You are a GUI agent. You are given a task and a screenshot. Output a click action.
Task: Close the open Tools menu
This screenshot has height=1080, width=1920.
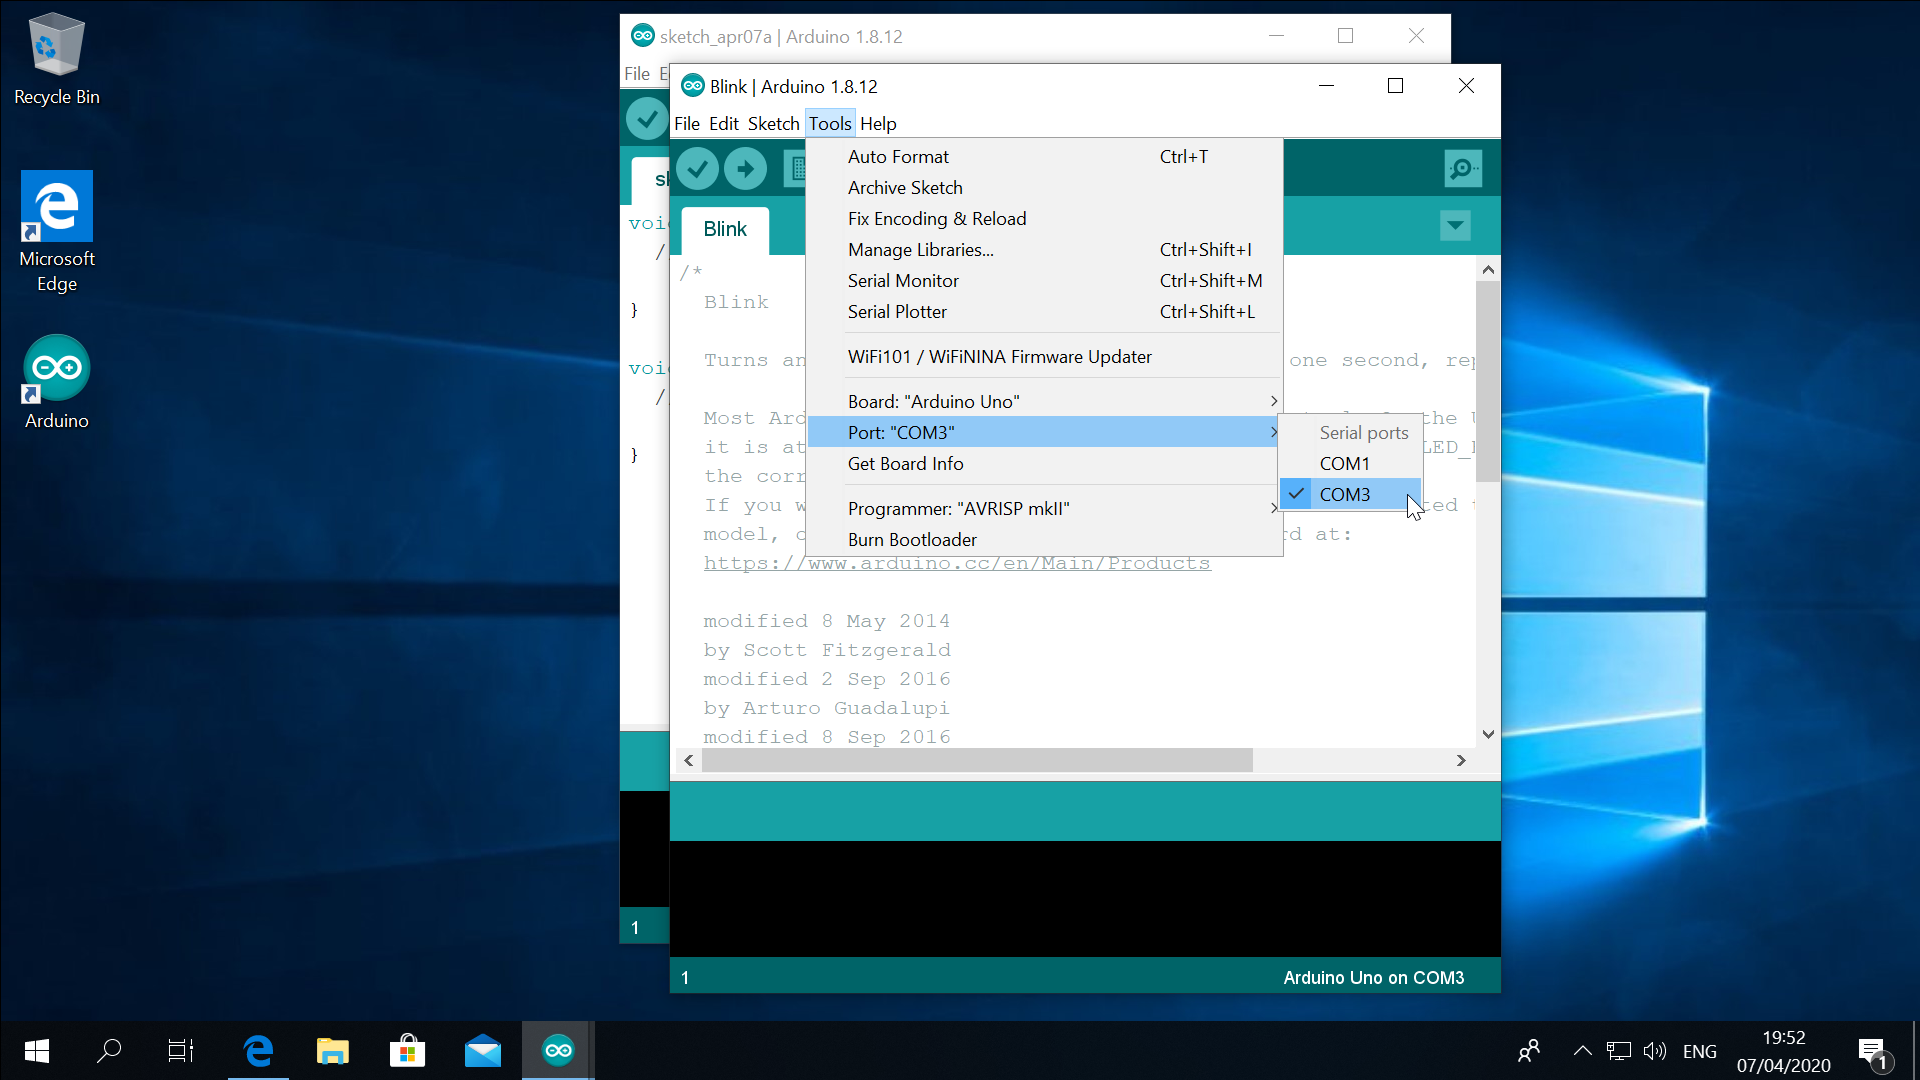pyautogui.click(x=830, y=124)
